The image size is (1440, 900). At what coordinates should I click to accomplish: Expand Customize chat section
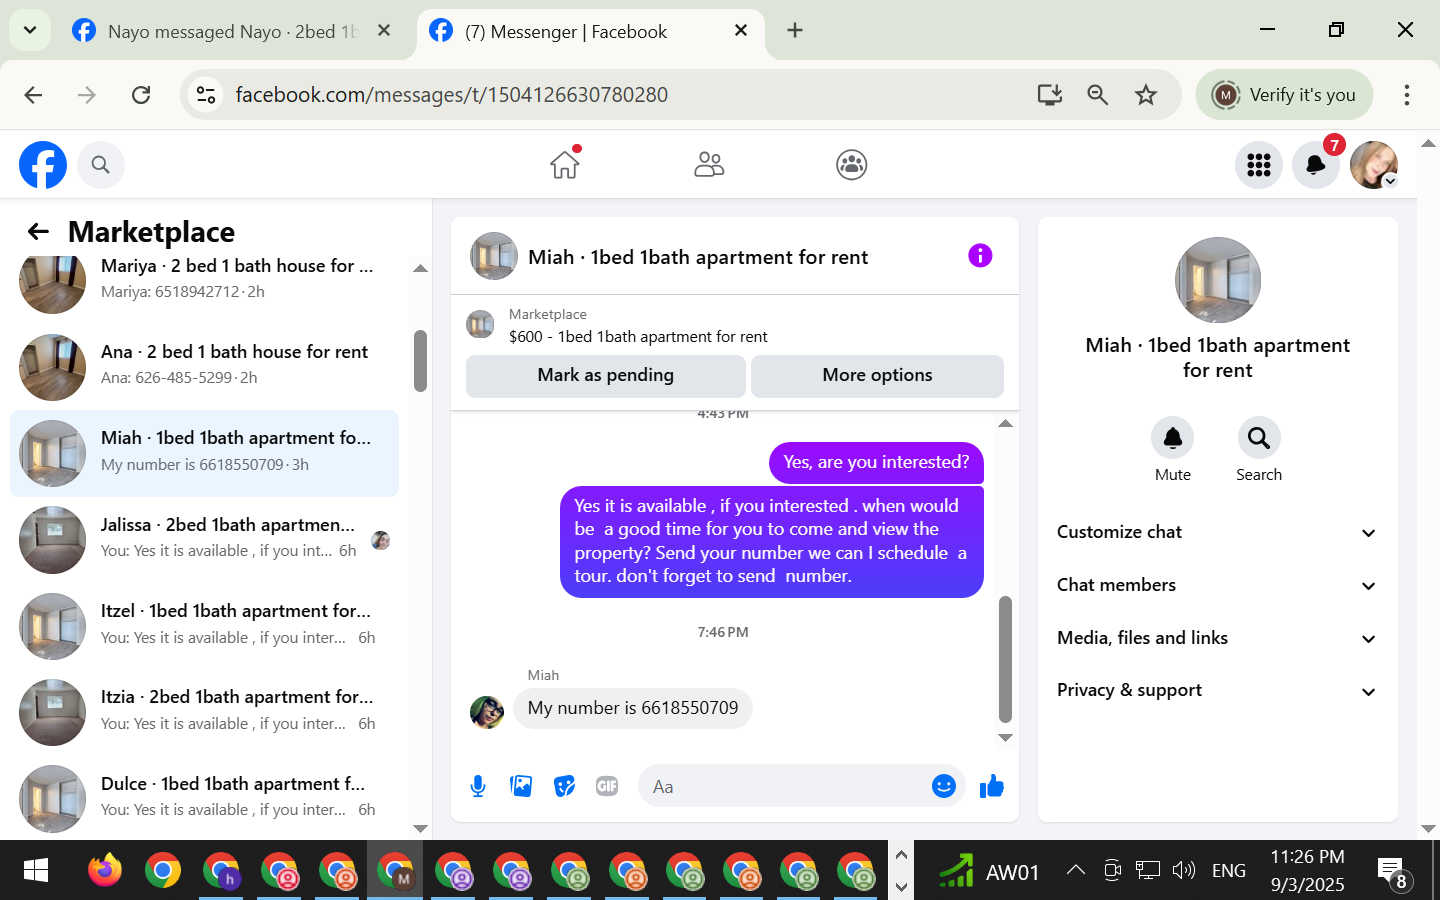pyautogui.click(x=1217, y=532)
